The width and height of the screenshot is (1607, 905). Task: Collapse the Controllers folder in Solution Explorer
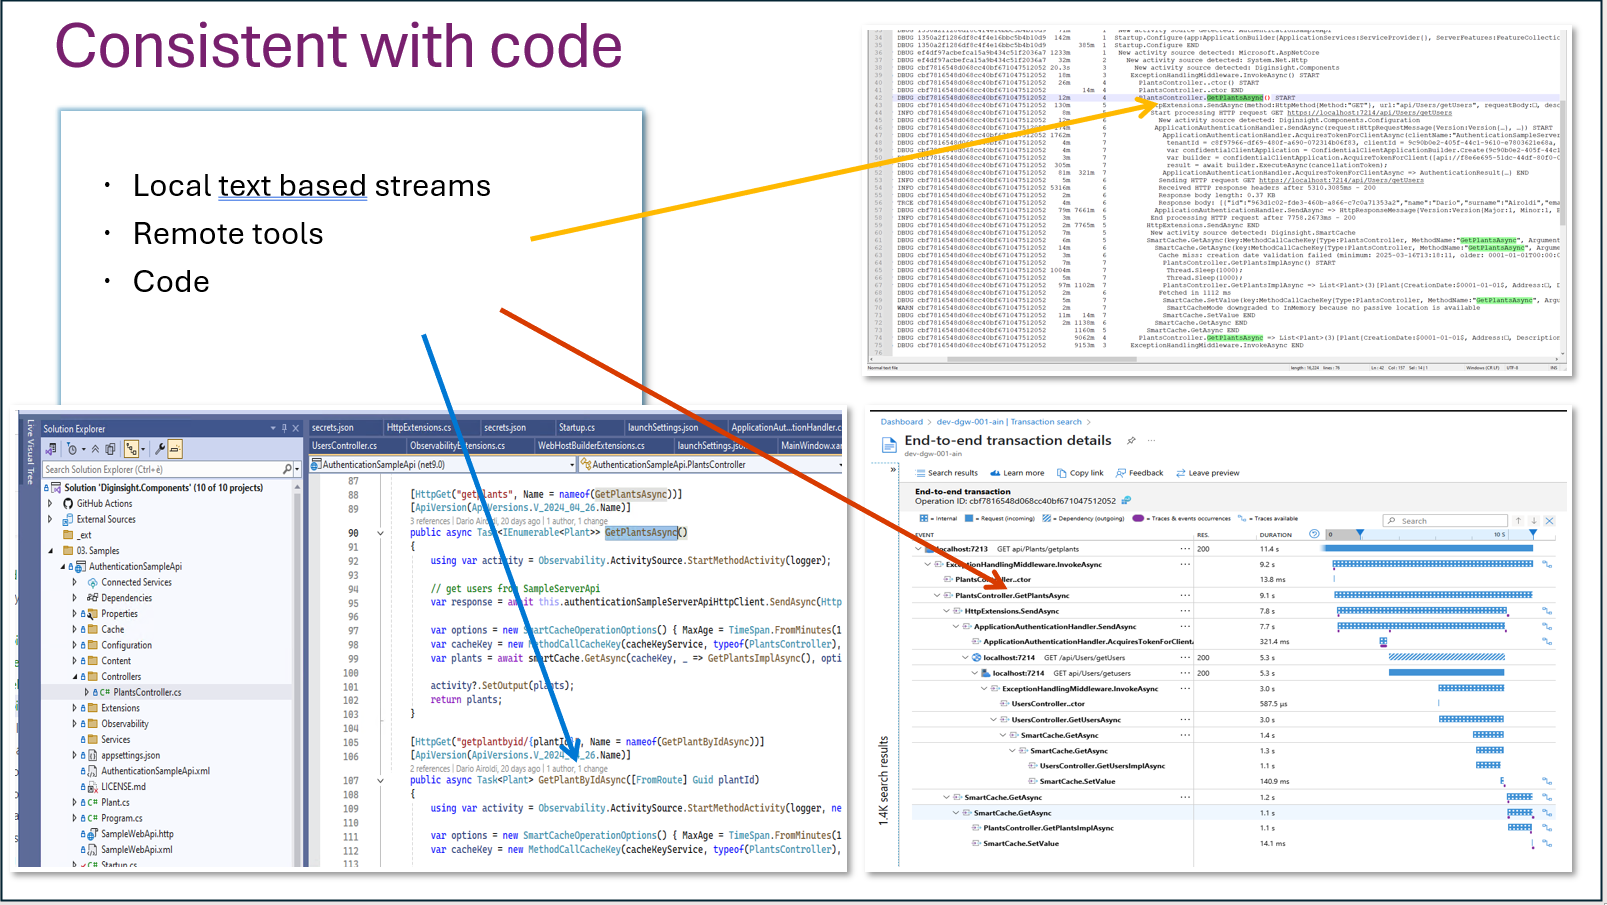tap(74, 677)
